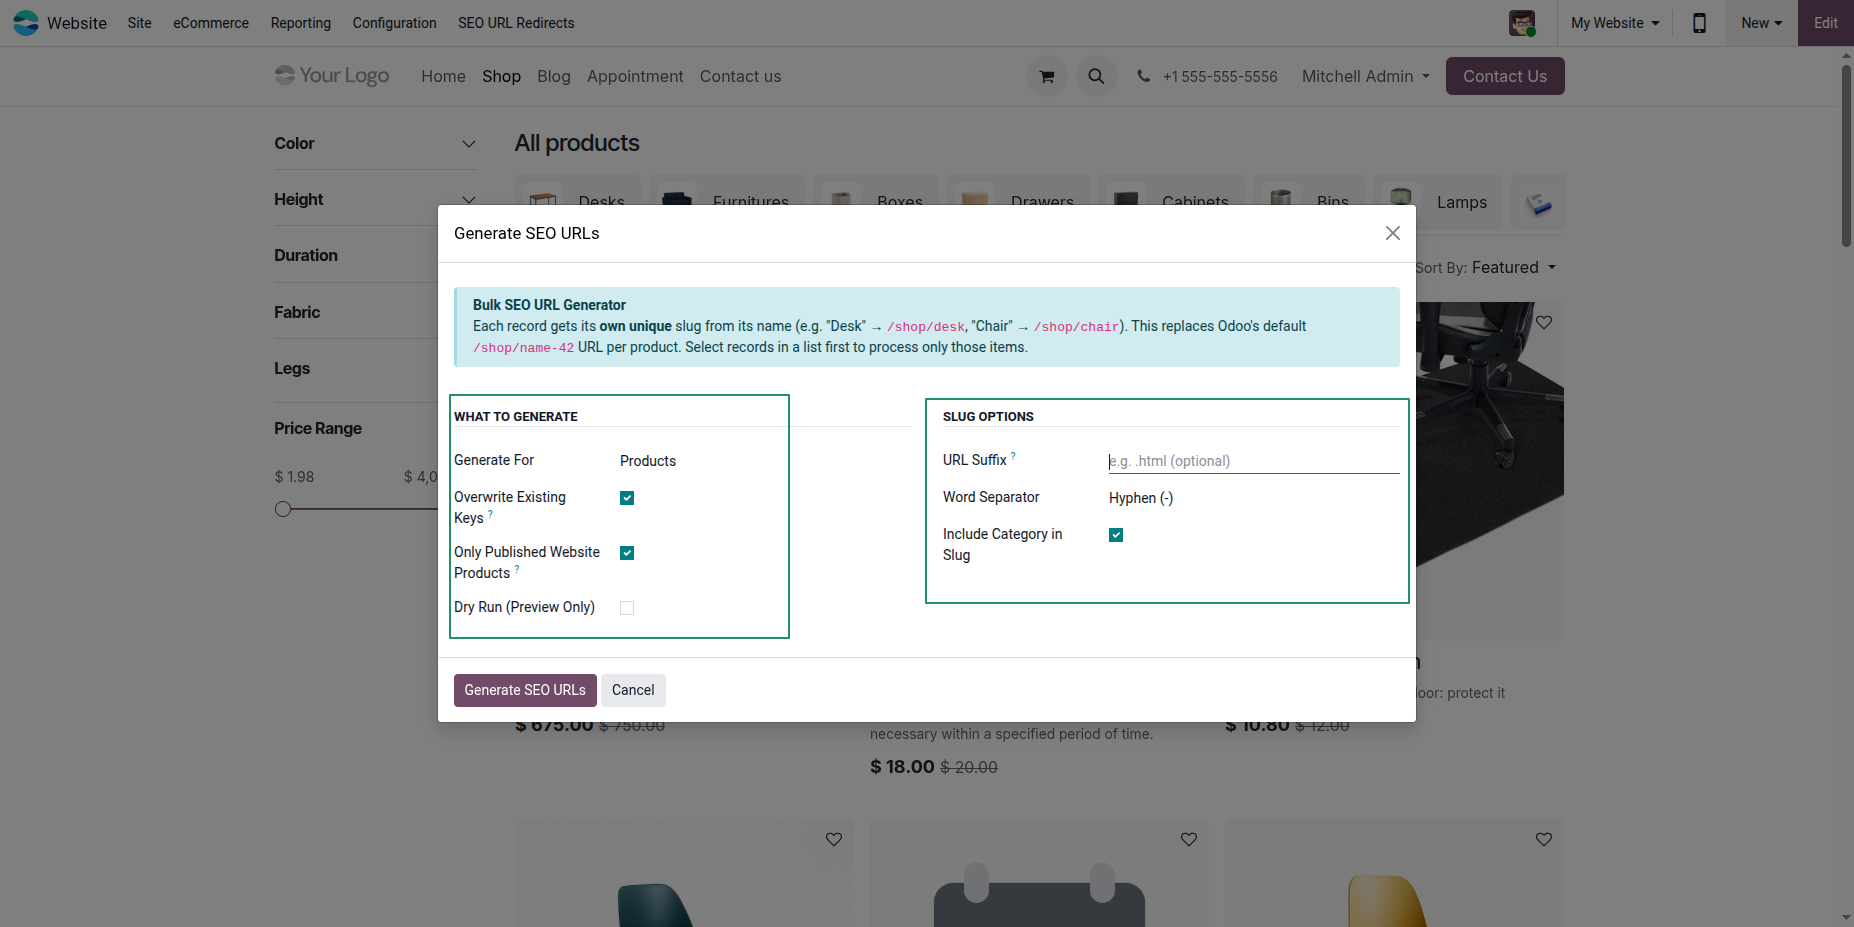Image resolution: width=1854 pixels, height=927 pixels.
Task: Toggle Overwrite Existing Keys checkbox
Action: [627, 498]
